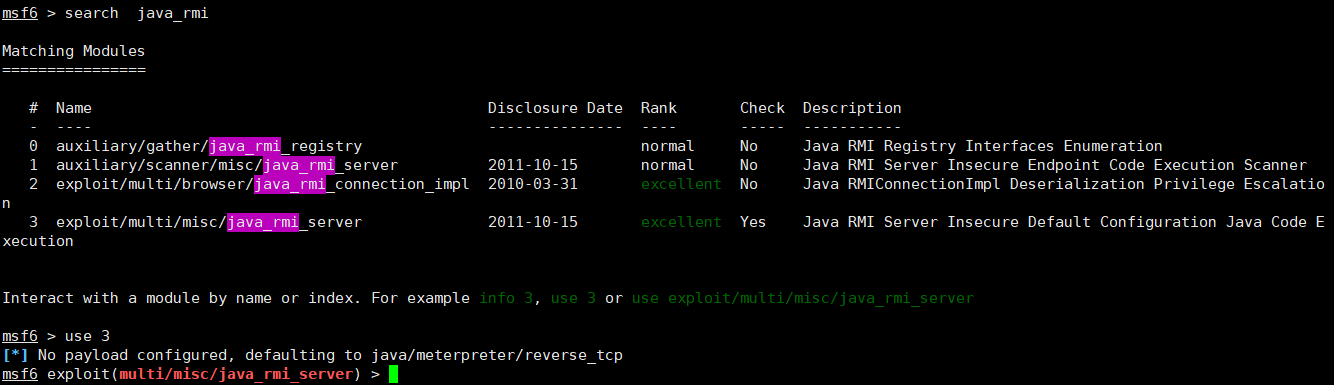Click the index number 2 in module list
This screenshot has width=1334, height=385.
33,184
